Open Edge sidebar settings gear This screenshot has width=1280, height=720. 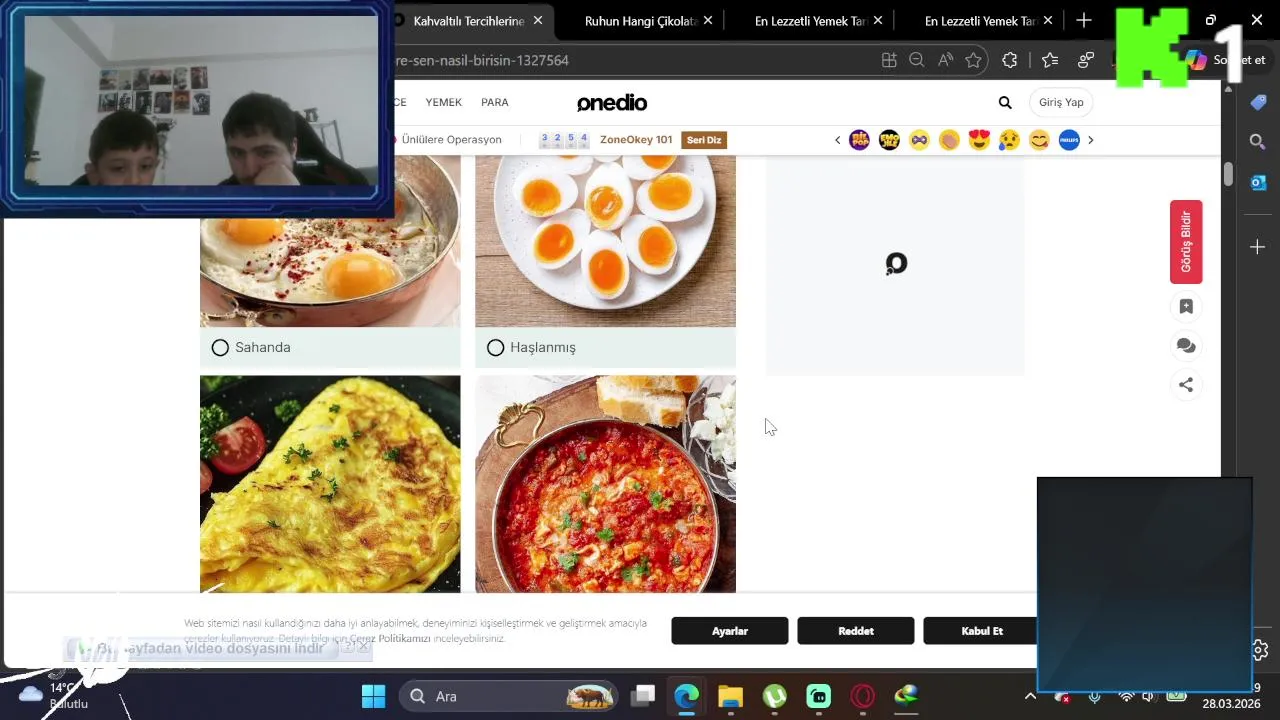click(x=1261, y=650)
